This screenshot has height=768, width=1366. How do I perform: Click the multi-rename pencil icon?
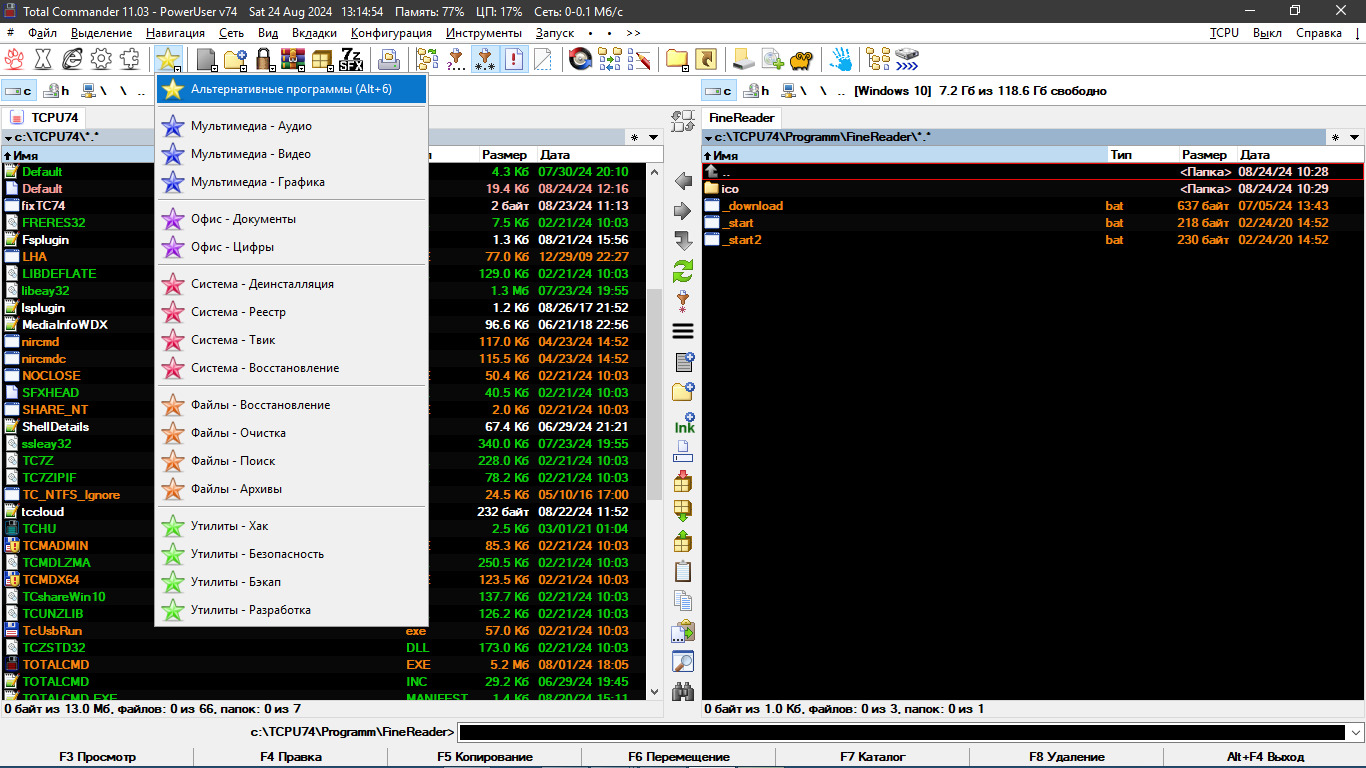(638, 59)
